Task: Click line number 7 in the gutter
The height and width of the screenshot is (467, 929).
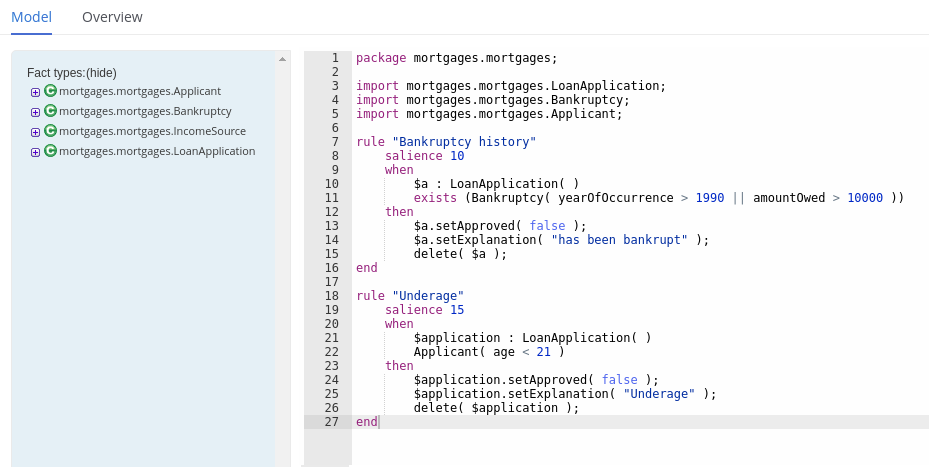Action: pyautogui.click(x=334, y=142)
